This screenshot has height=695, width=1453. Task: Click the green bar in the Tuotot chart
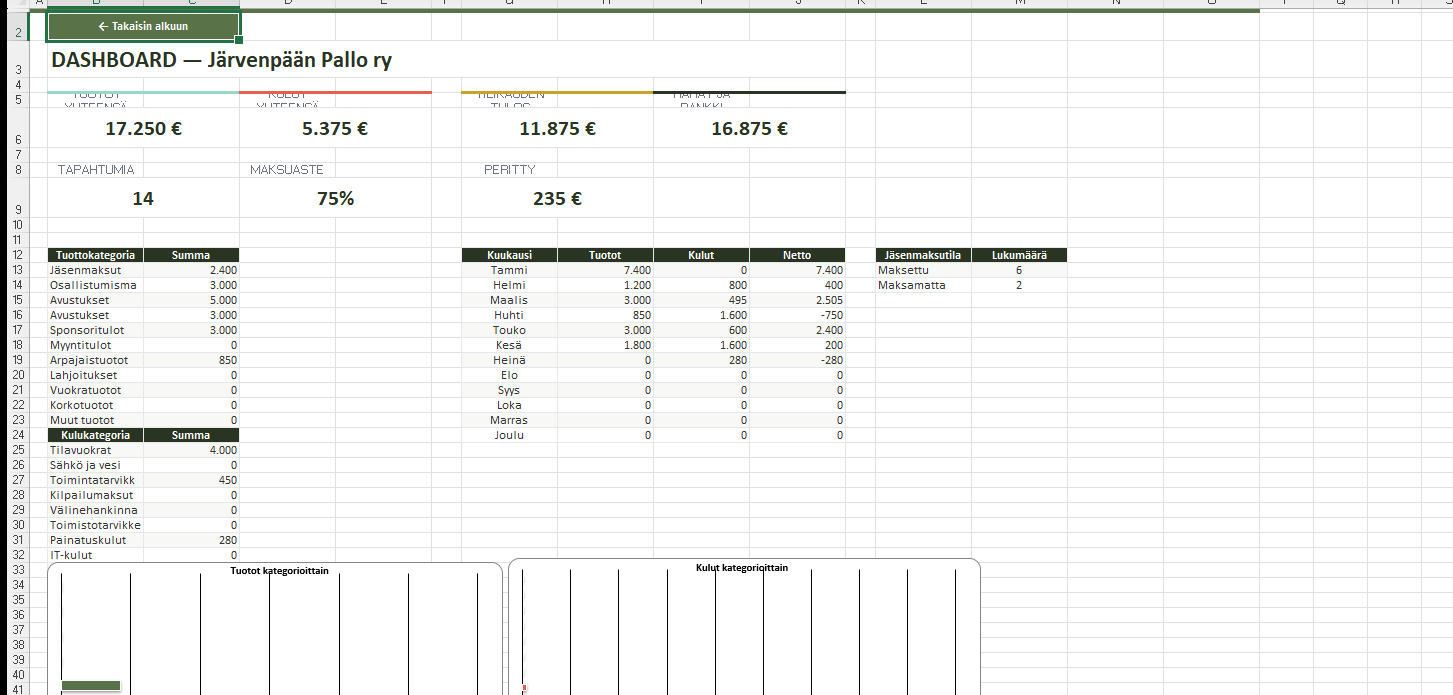click(91, 685)
